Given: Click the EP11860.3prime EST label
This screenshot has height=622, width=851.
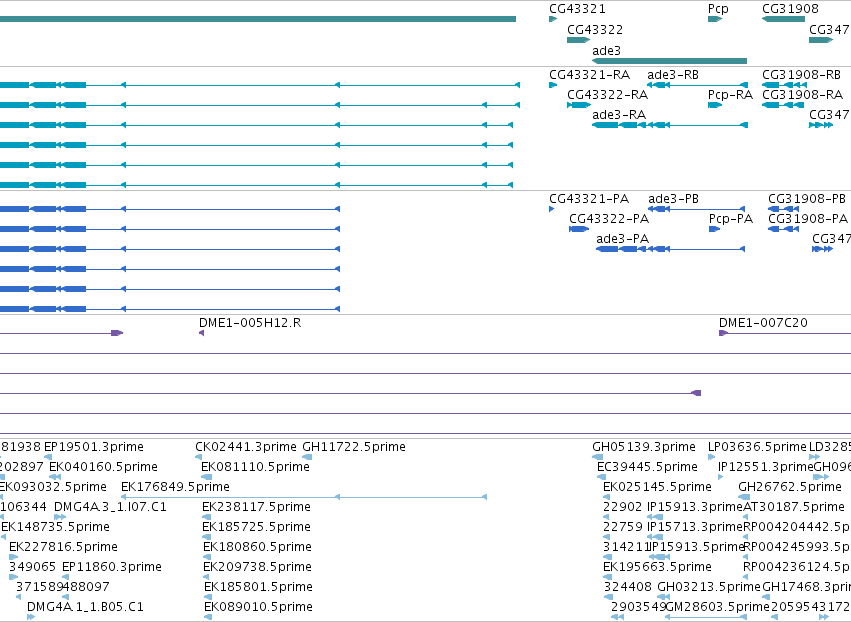Looking at the screenshot, I should pyautogui.click(x=112, y=568).
